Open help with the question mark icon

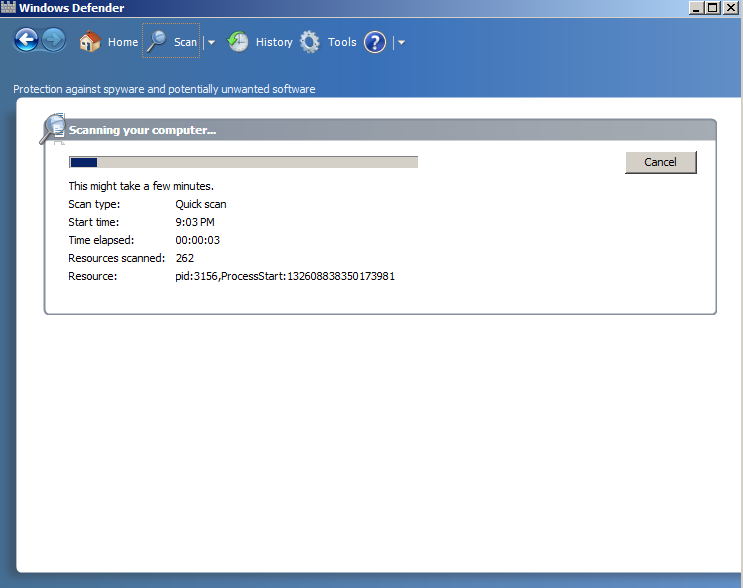click(x=375, y=42)
